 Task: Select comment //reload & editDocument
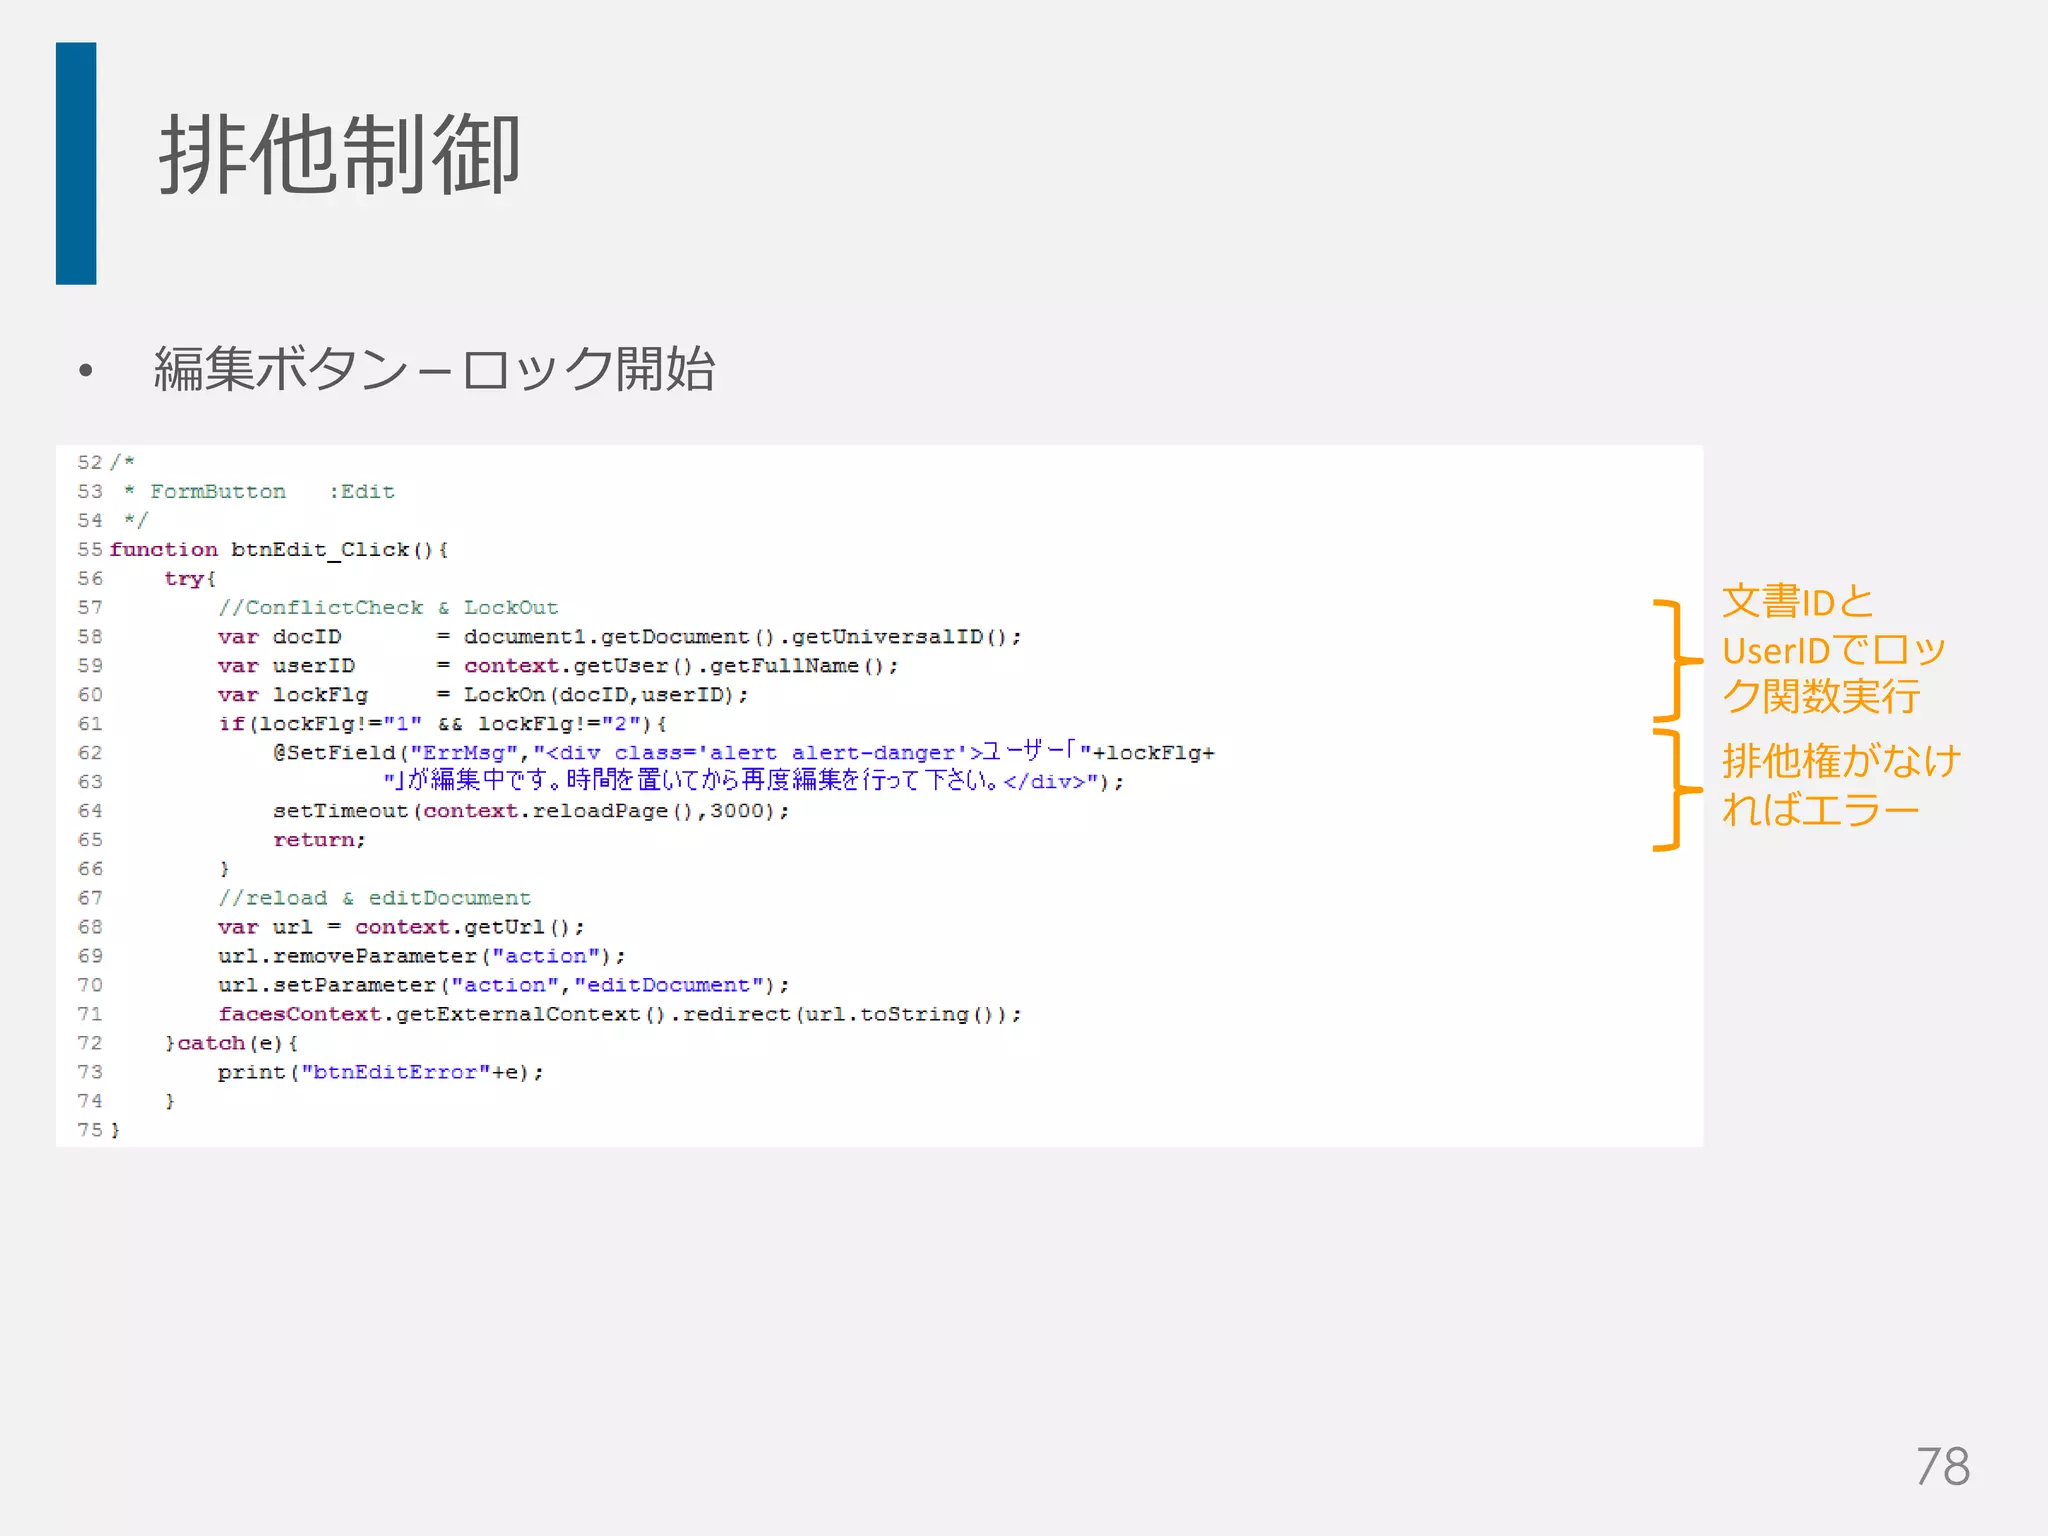[x=375, y=897]
